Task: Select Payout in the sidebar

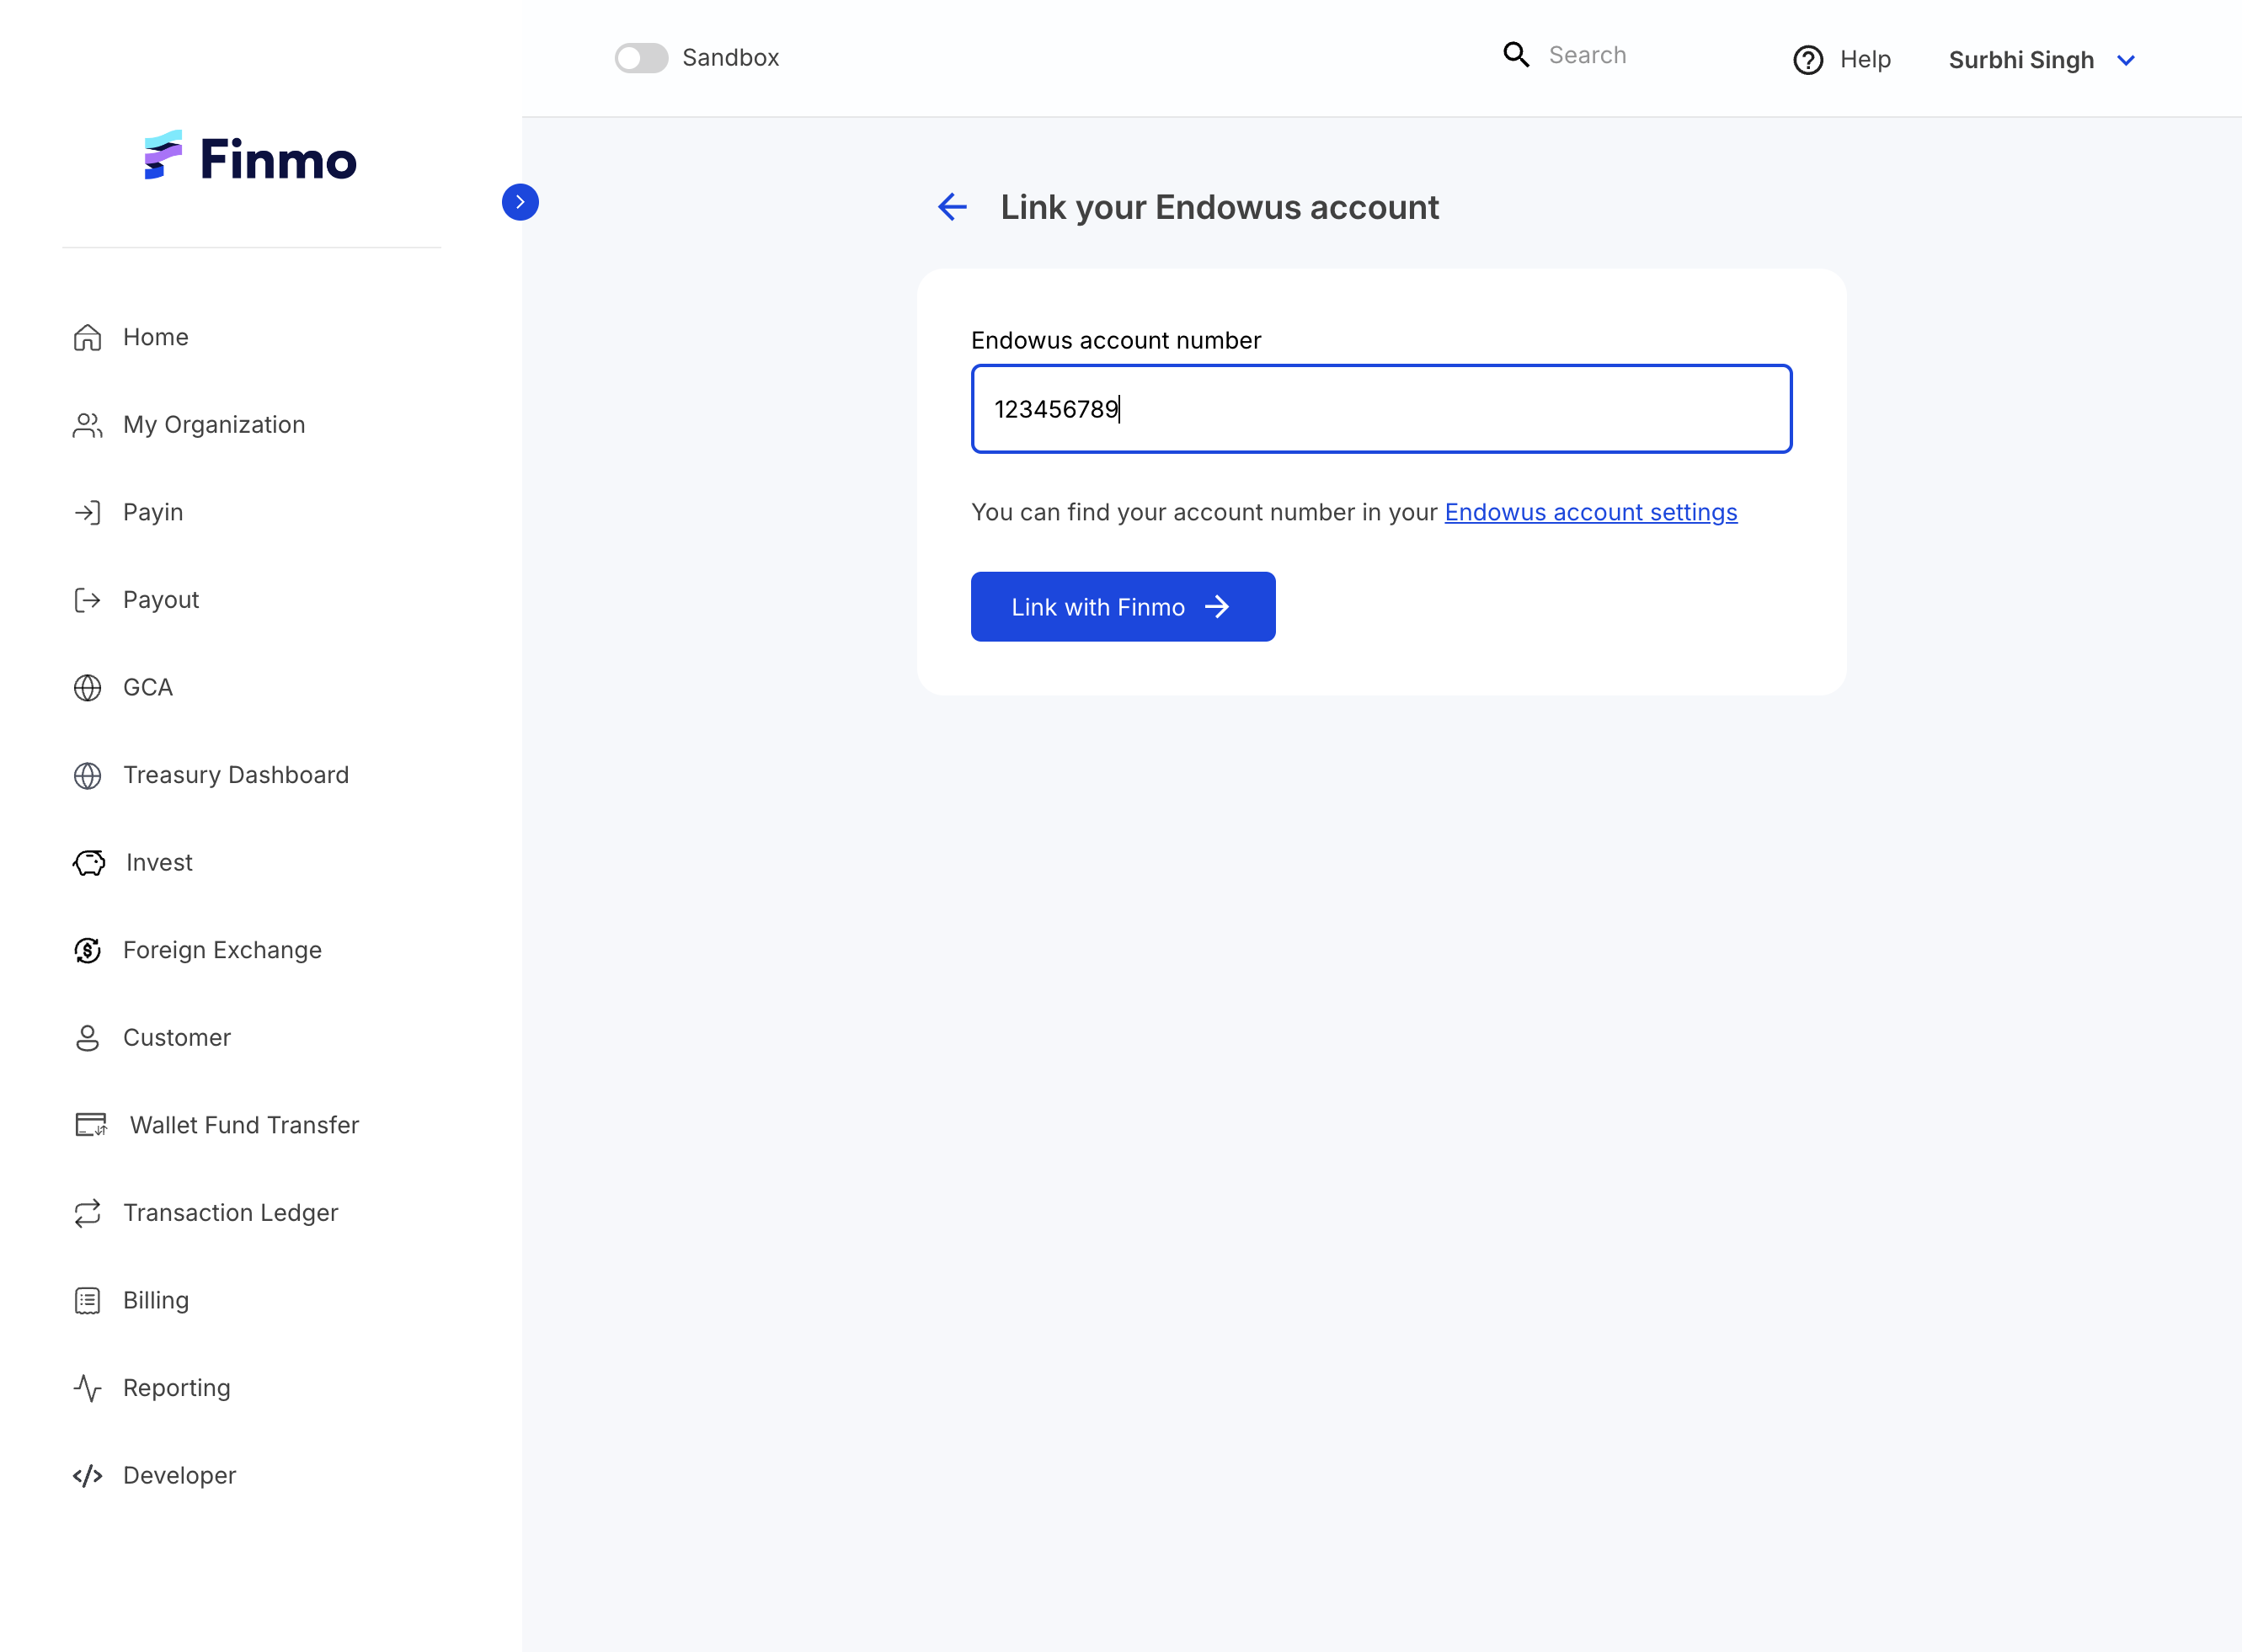Action: [x=161, y=600]
